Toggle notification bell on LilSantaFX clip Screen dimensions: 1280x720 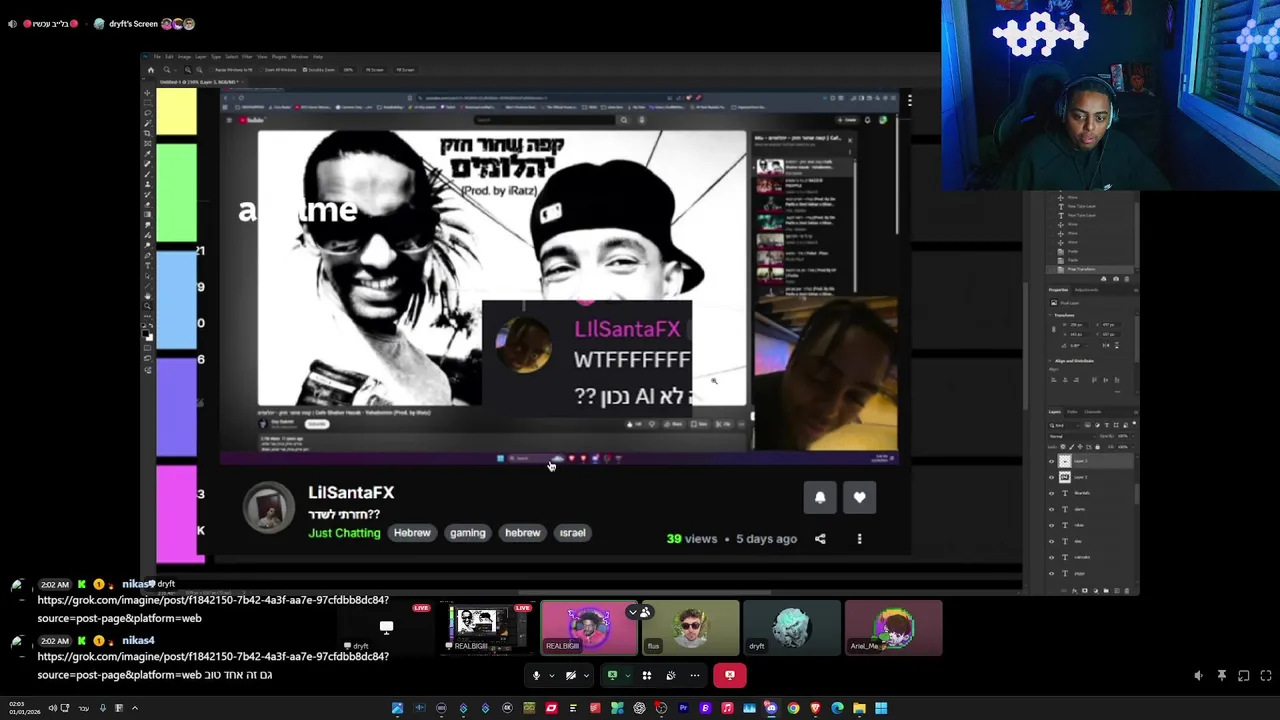tap(820, 497)
